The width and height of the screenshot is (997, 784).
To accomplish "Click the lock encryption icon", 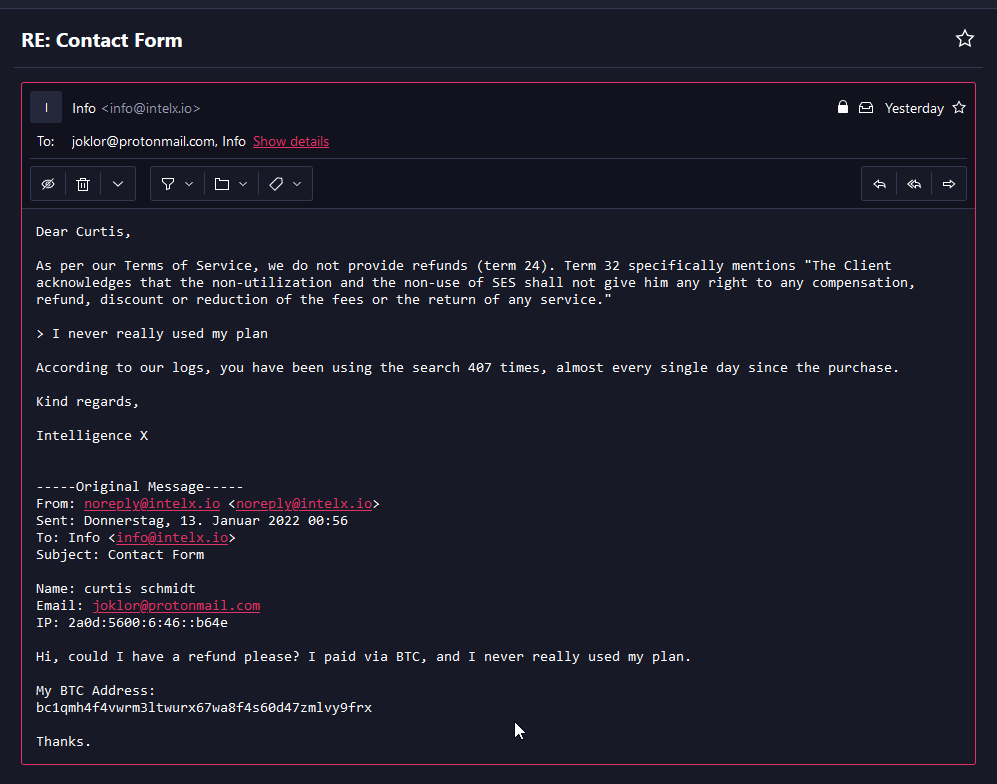I will [843, 108].
